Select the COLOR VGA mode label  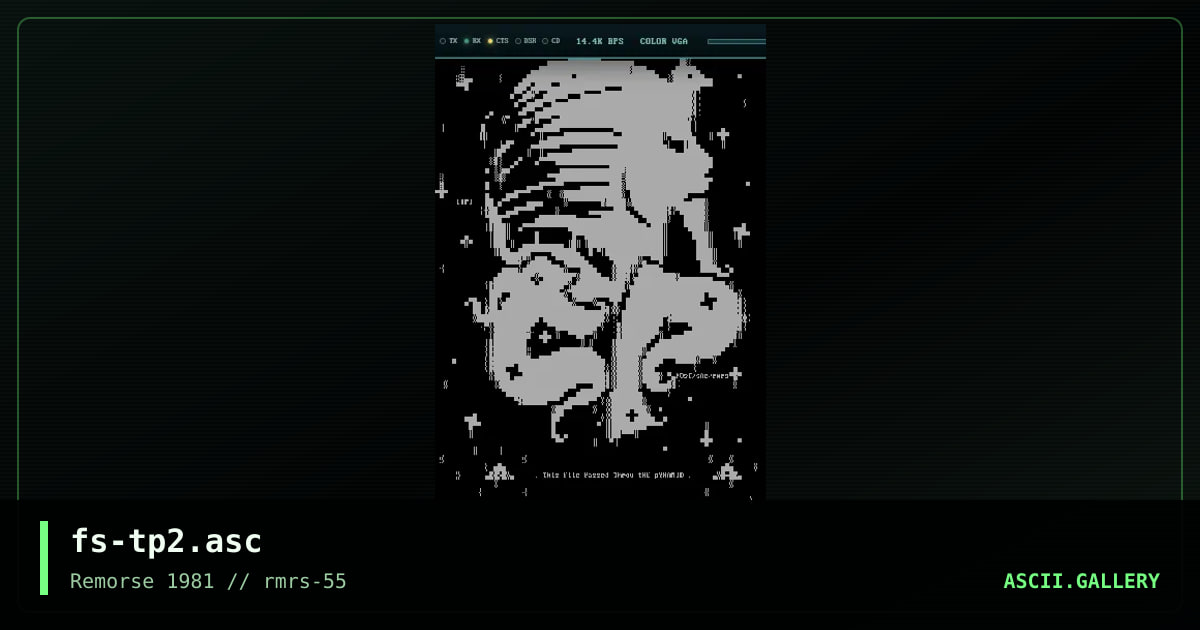664,41
